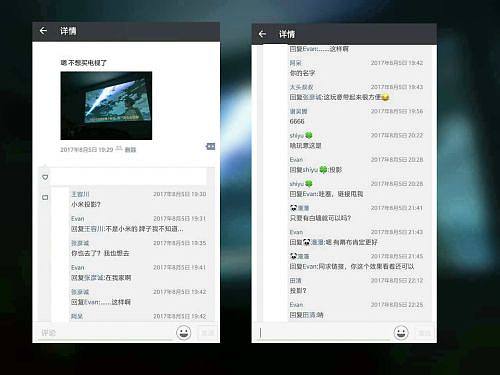Tap the post timestamp 2017年8月5日 19:29
The width and height of the screenshot is (500, 375).
coord(87,150)
